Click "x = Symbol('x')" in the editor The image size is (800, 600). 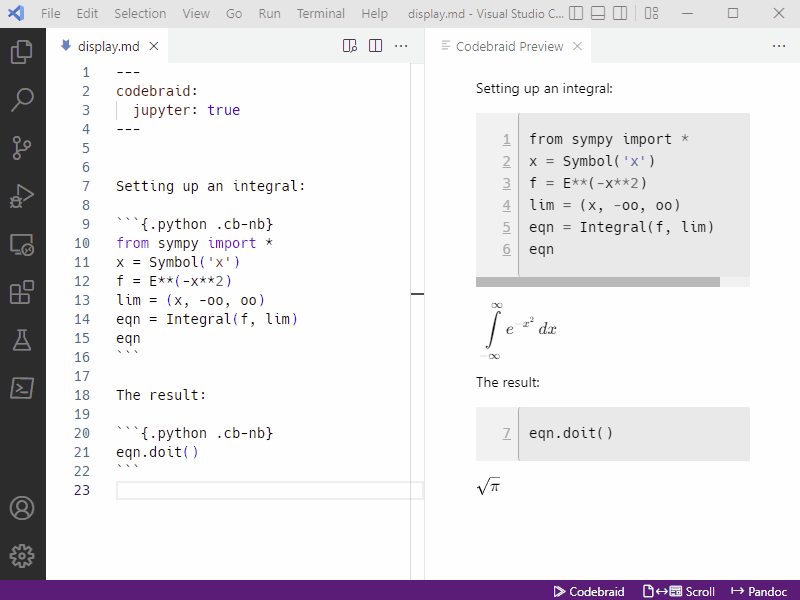click(178, 262)
